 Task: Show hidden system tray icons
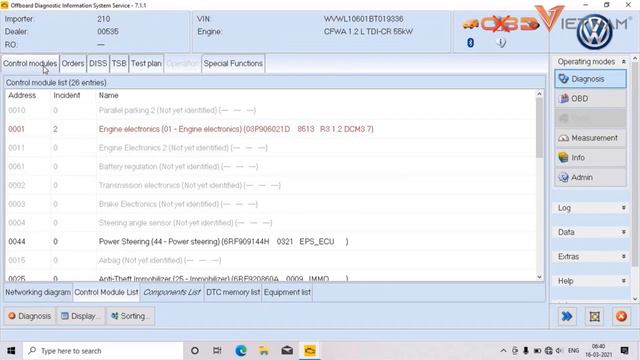point(504,351)
